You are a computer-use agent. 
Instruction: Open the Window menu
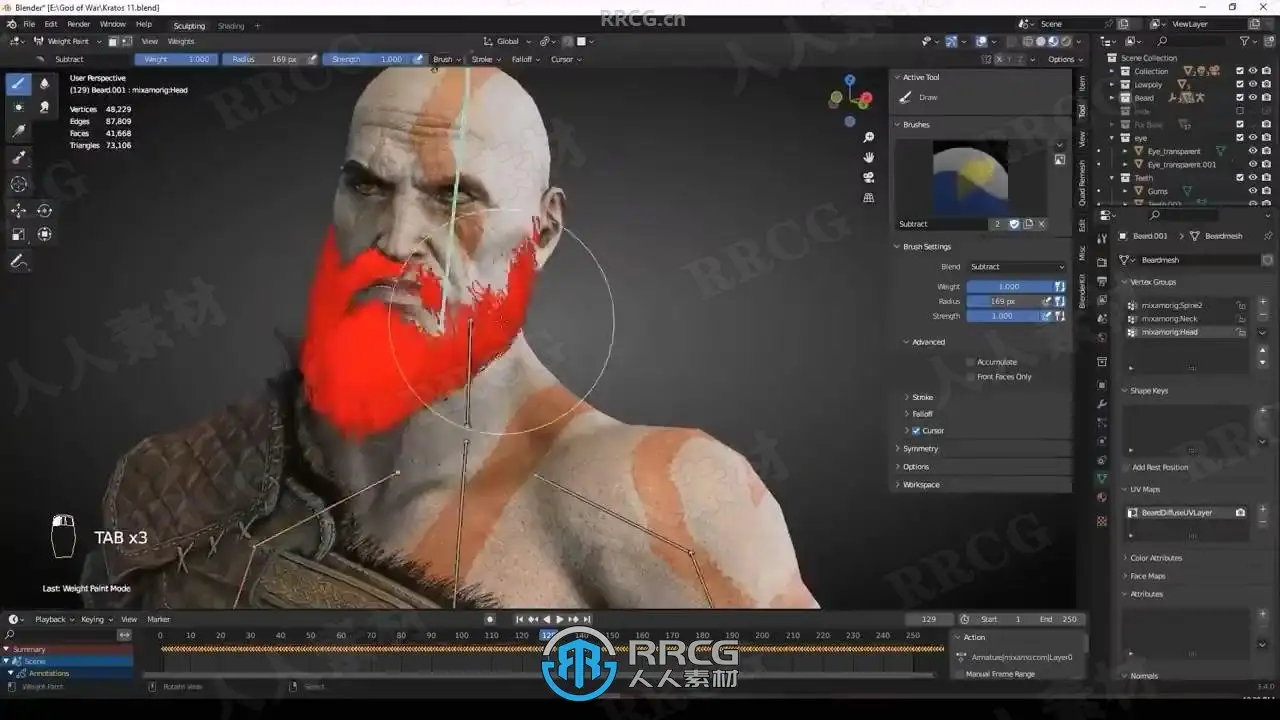[113, 24]
